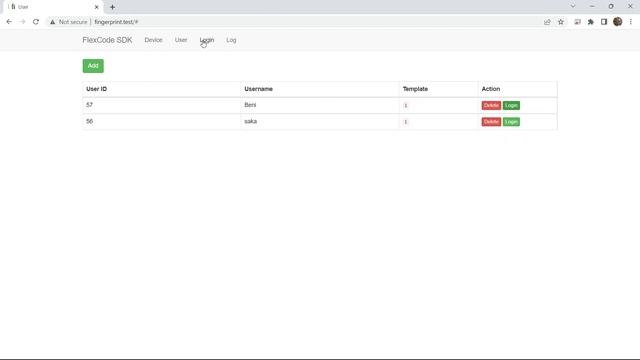Click the Not secure warning icon
Image resolution: width=640 pixels, height=360 pixels.
point(53,22)
